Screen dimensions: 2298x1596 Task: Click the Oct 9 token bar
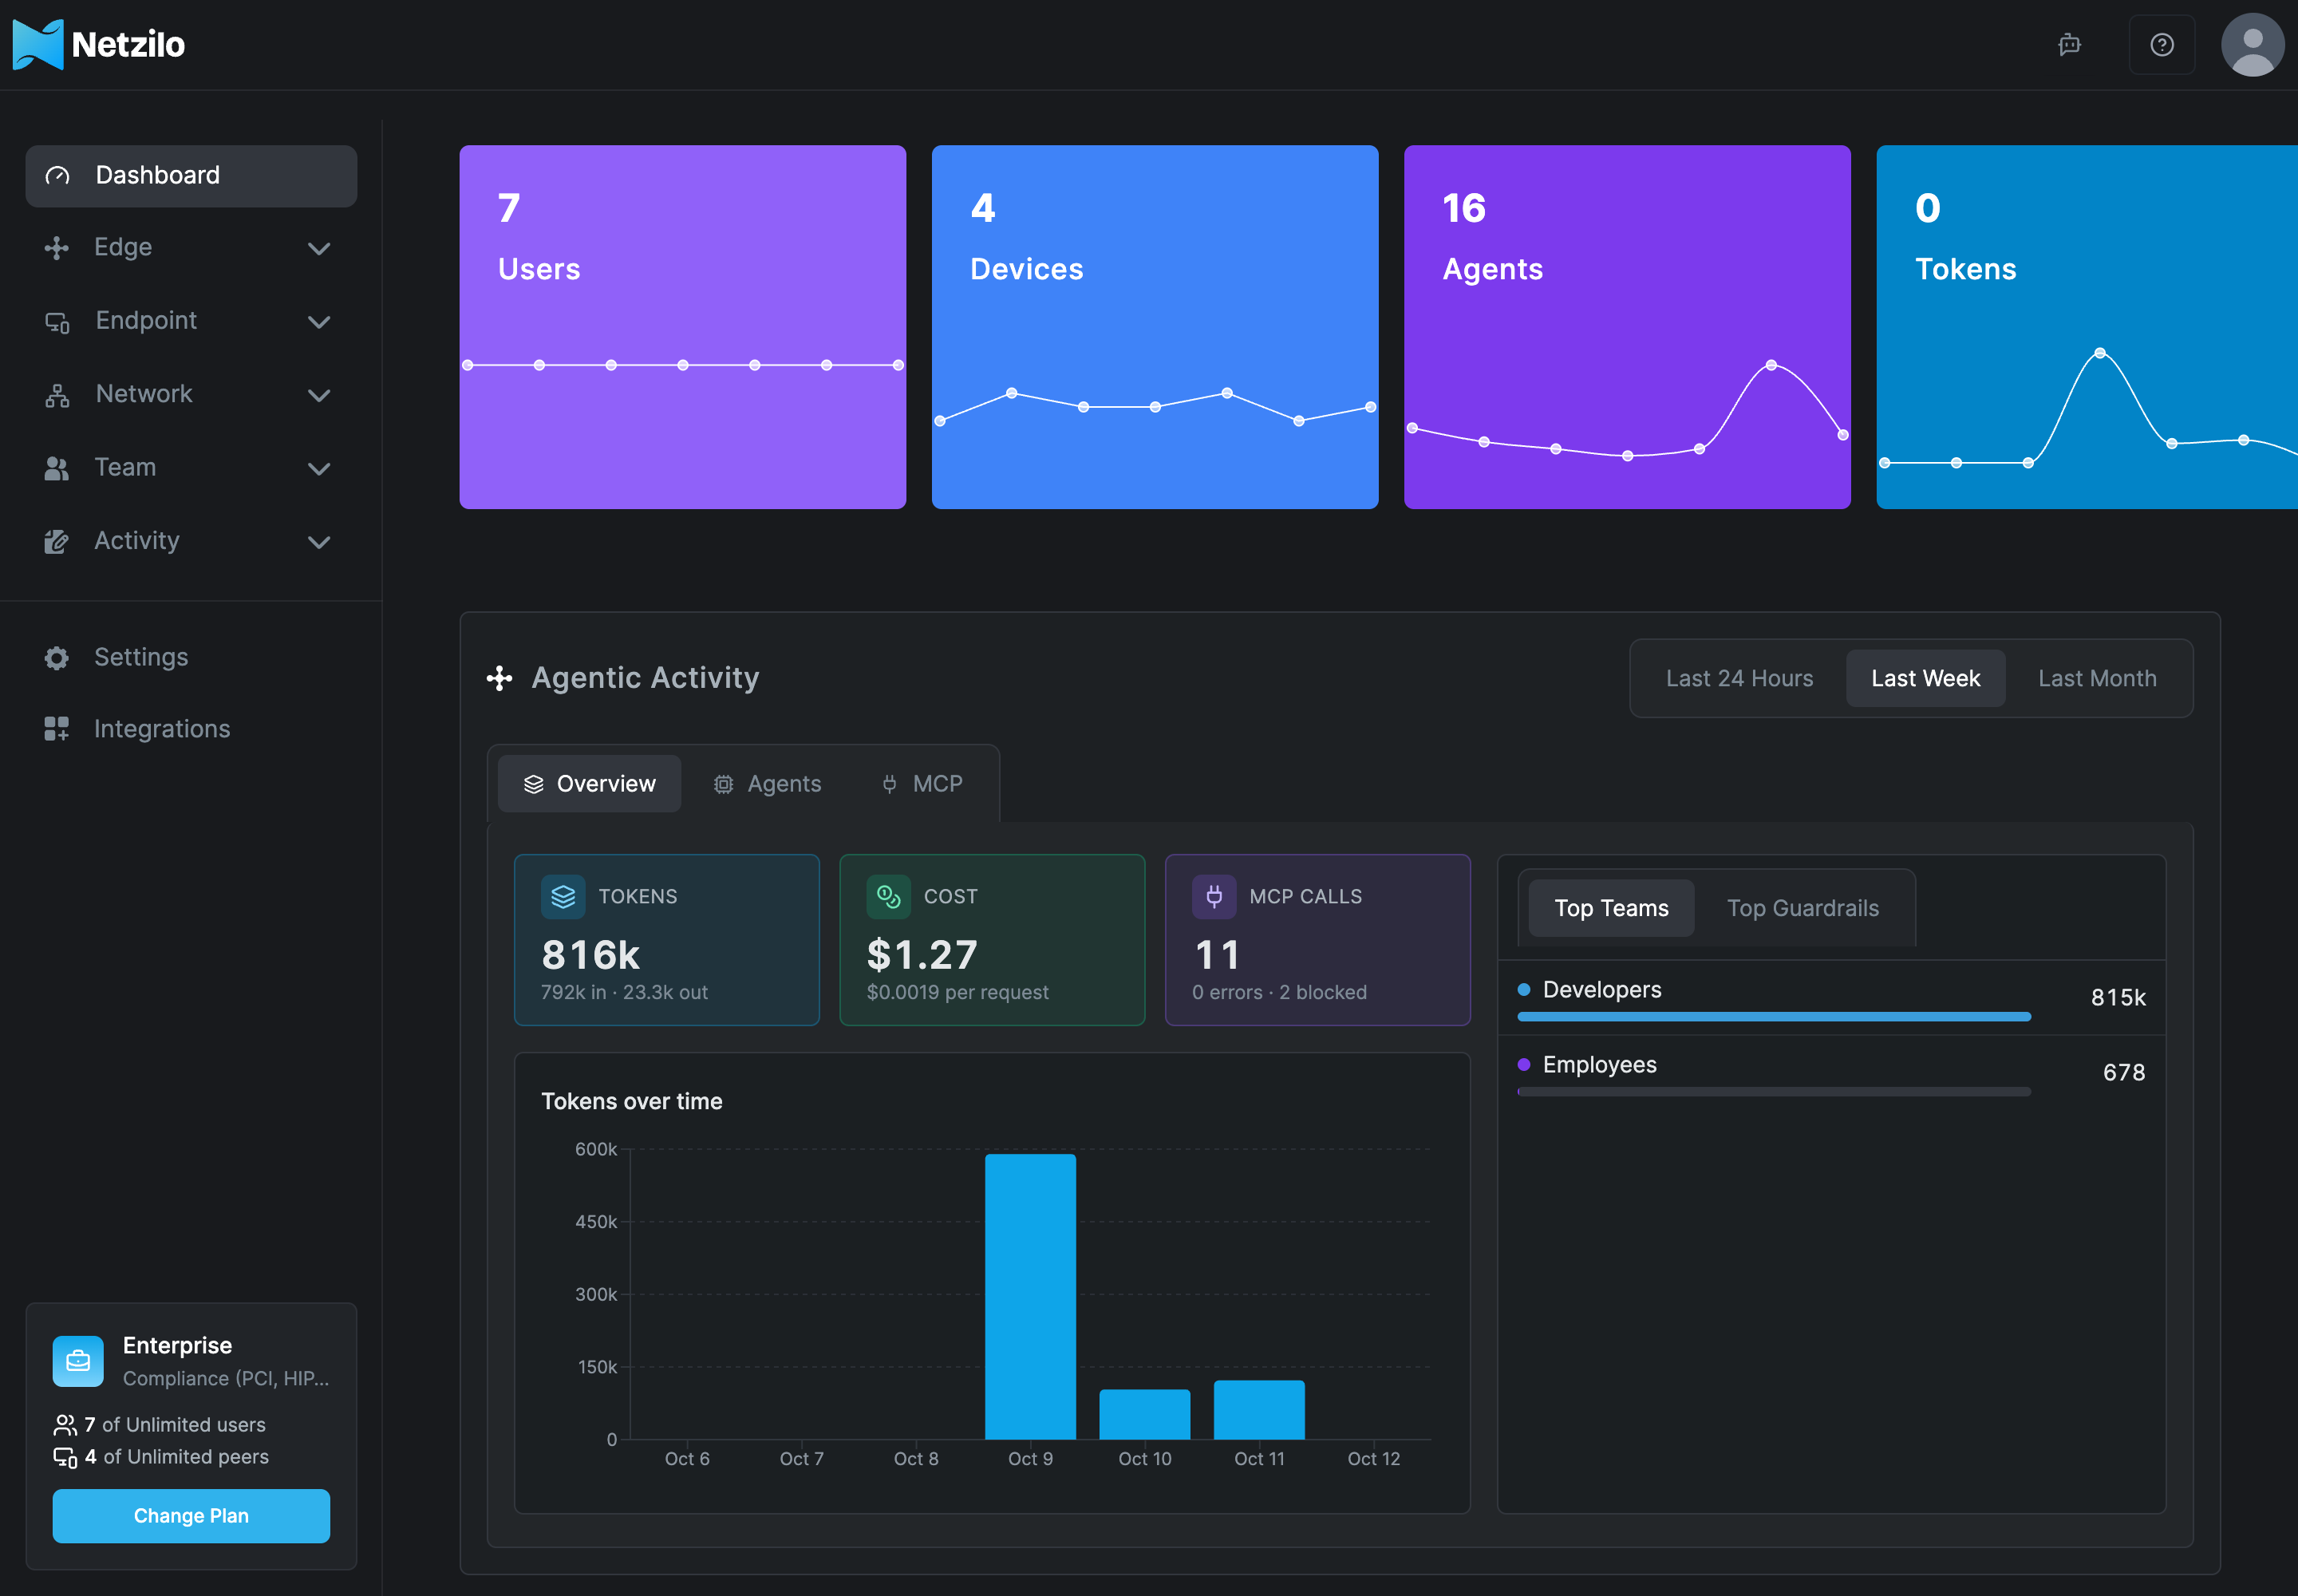click(x=1030, y=1297)
